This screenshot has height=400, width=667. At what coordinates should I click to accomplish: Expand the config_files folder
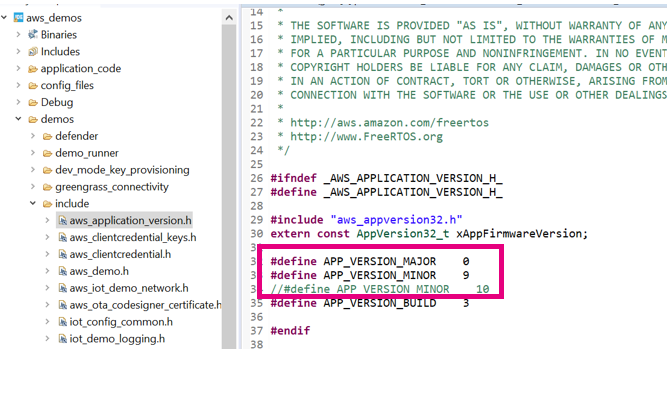tap(18, 85)
